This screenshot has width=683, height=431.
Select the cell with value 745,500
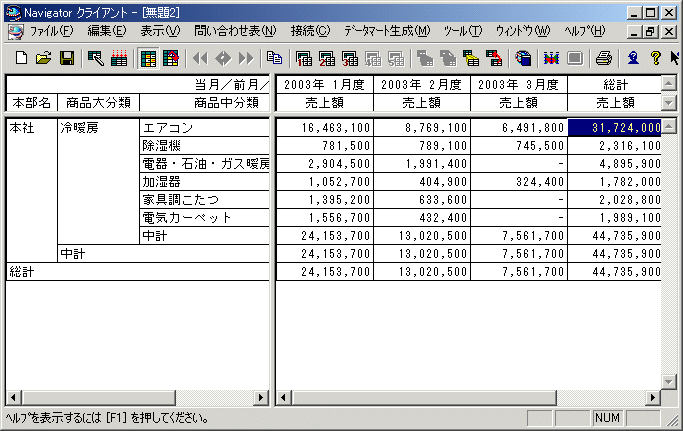click(x=519, y=146)
